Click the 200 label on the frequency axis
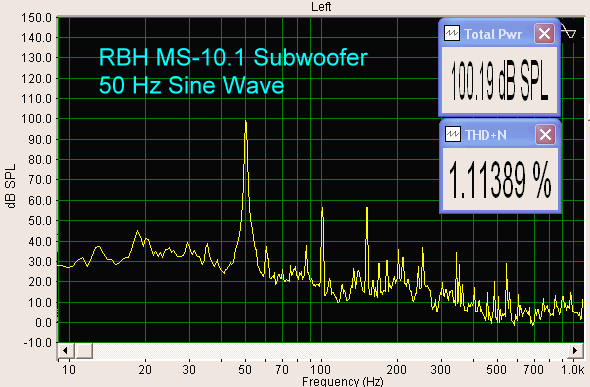The height and width of the screenshot is (387, 590). (397, 370)
